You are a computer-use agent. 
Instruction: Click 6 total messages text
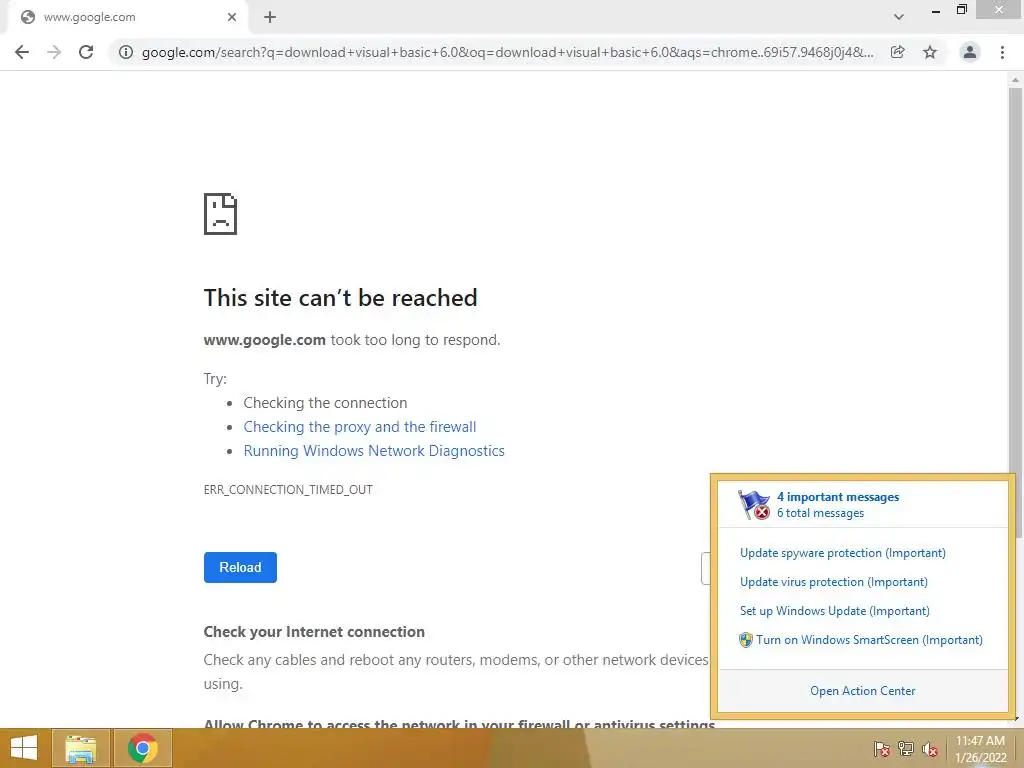pyautogui.click(x=820, y=513)
